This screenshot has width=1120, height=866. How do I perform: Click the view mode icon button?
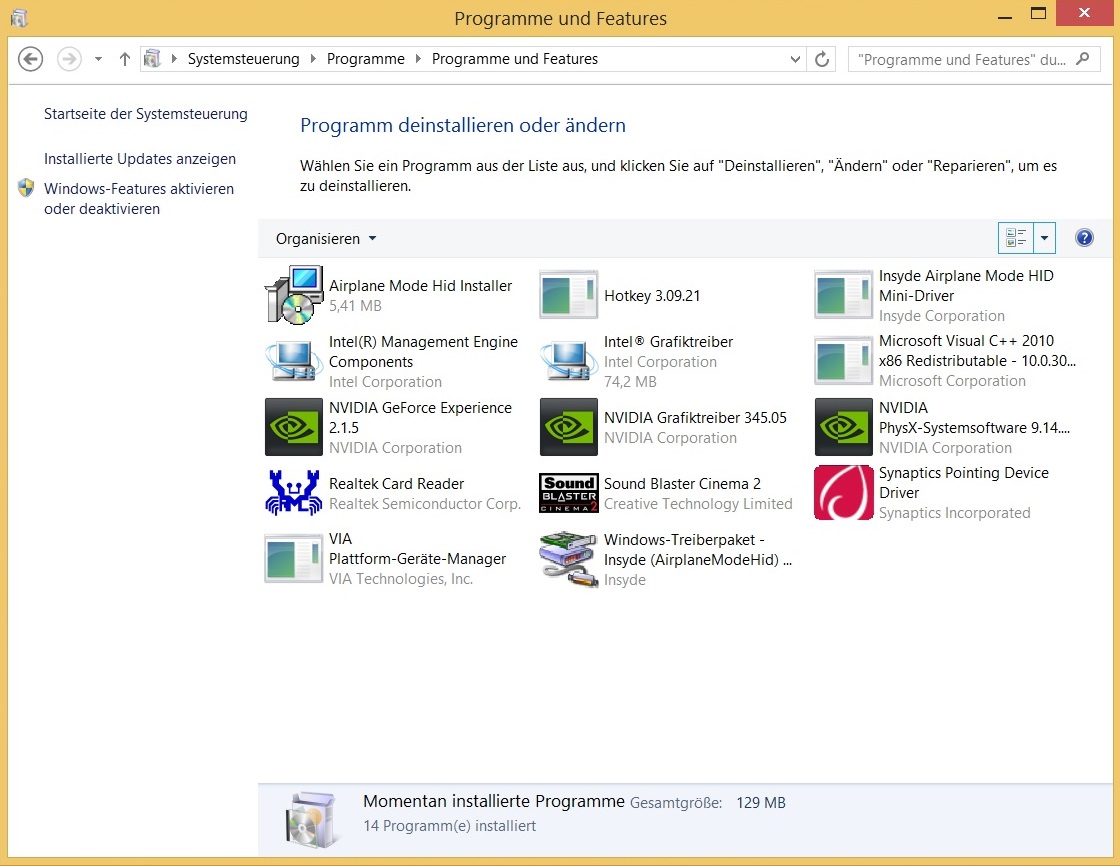click(1016, 237)
